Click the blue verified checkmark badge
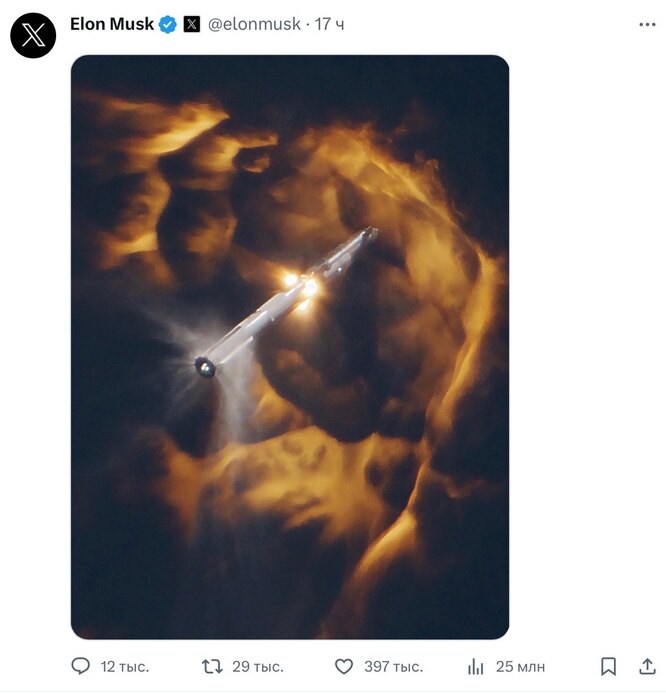This screenshot has height=694, width=666. coord(168,24)
